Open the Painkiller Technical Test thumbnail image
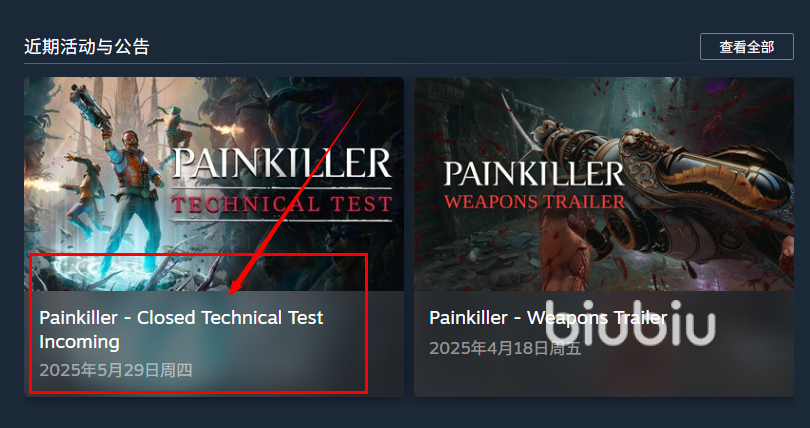Image resolution: width=810 pixels, height=428 pixels. pos(214,184)
